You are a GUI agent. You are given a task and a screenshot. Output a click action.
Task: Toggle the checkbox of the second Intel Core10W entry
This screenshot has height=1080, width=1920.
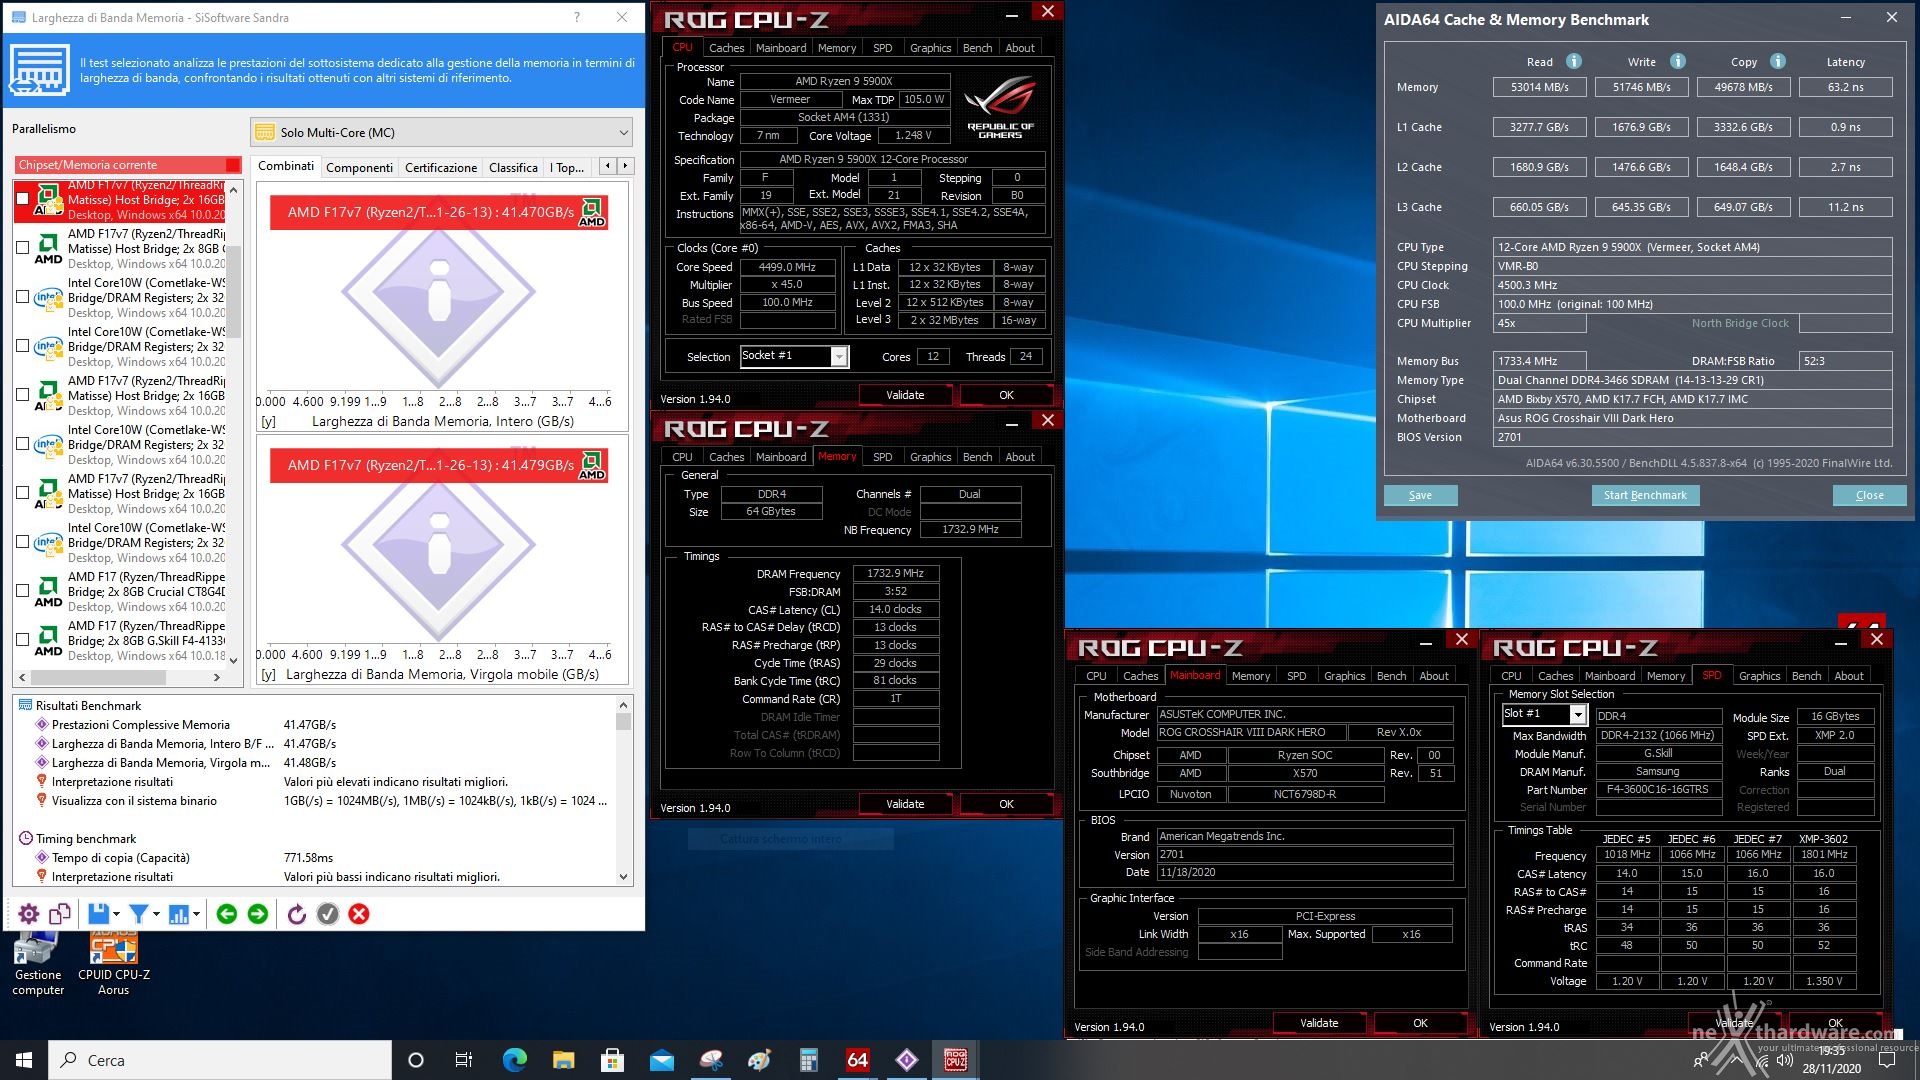23,346
